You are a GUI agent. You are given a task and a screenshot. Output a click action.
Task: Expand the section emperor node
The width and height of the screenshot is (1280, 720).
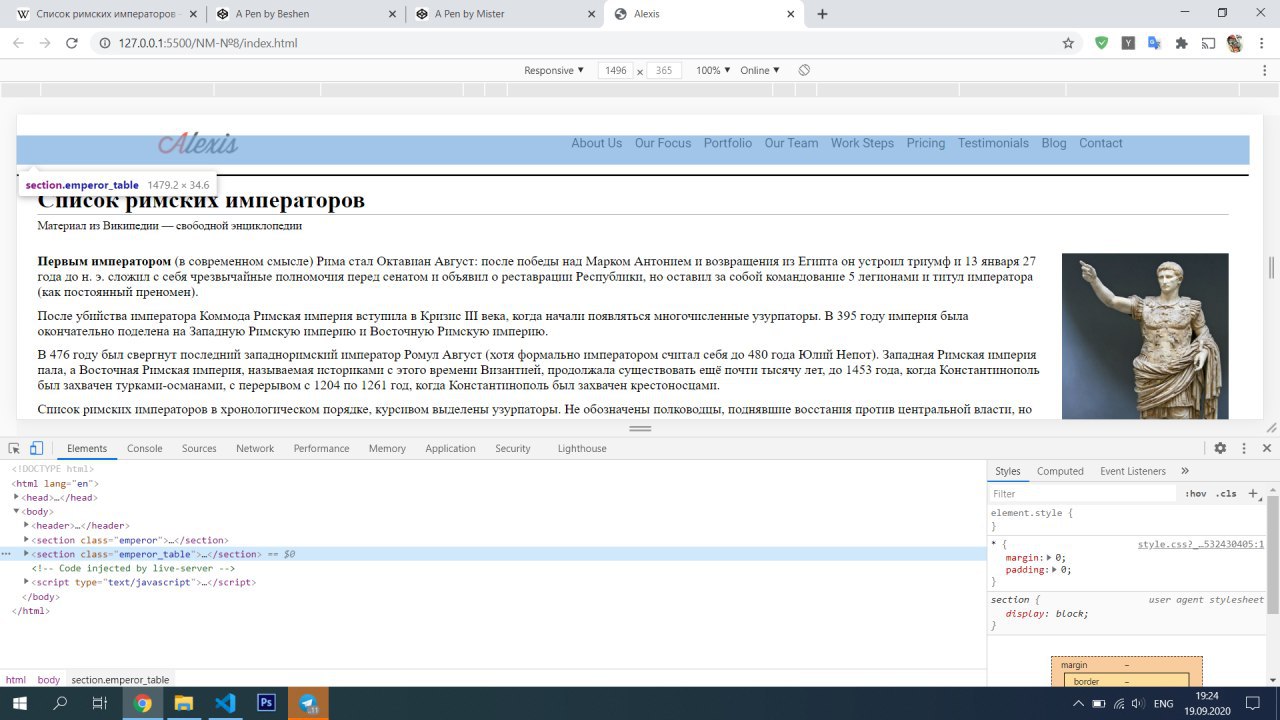(x=27, y=540)
